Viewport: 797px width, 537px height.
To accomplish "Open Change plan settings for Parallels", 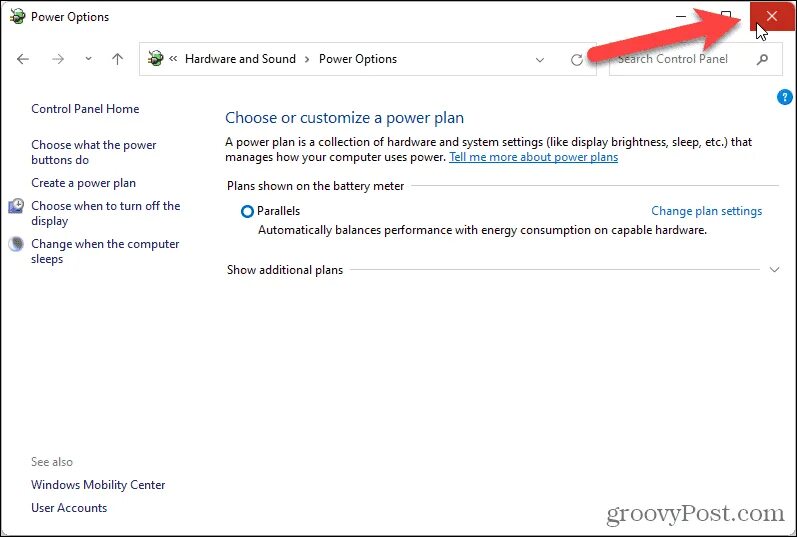I will click(x=707, y=211).
